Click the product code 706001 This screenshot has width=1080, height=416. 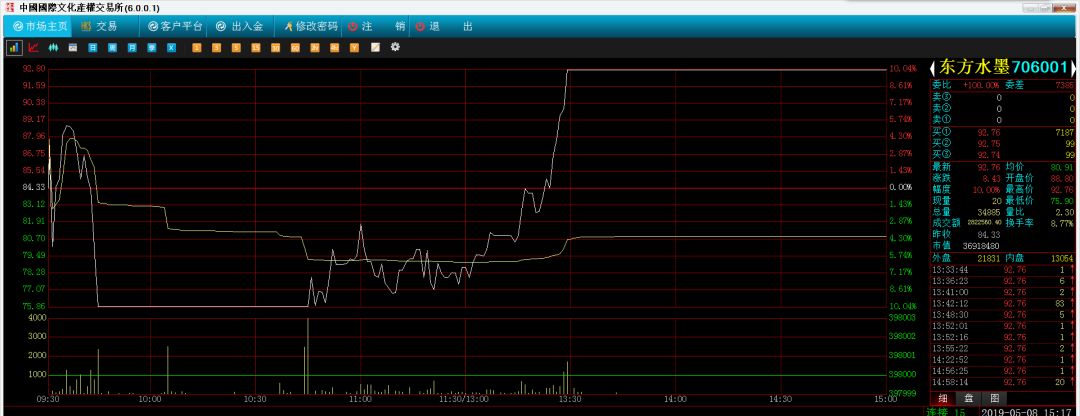(x=1040, y=67)
